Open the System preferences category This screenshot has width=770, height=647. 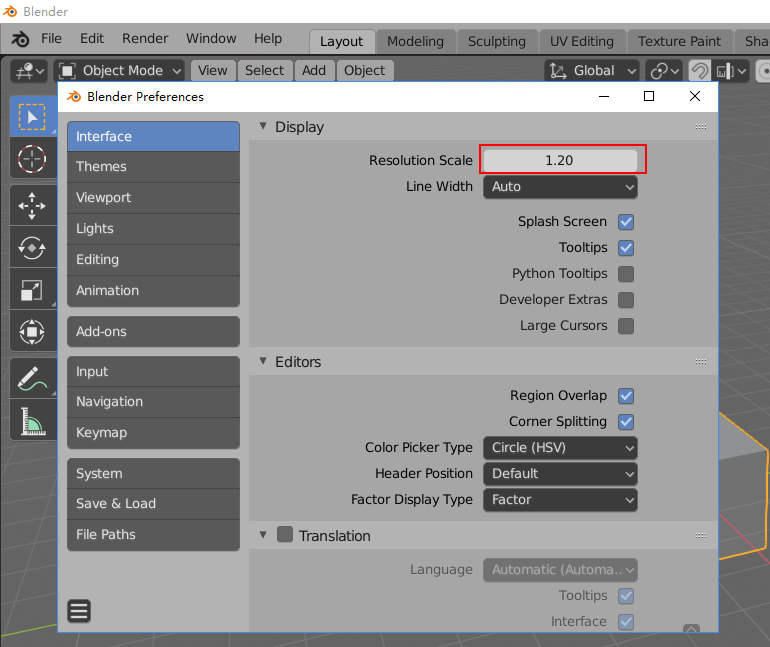[x=153, y=474]
